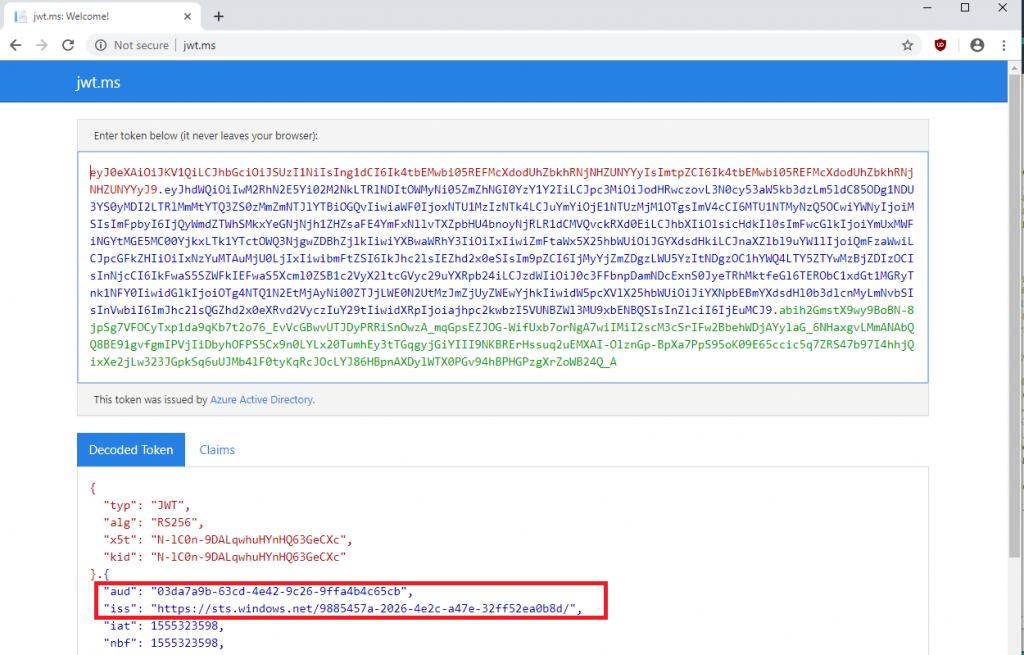
Task: Follow the Azure Active Directory link
Action: point(261,400)
